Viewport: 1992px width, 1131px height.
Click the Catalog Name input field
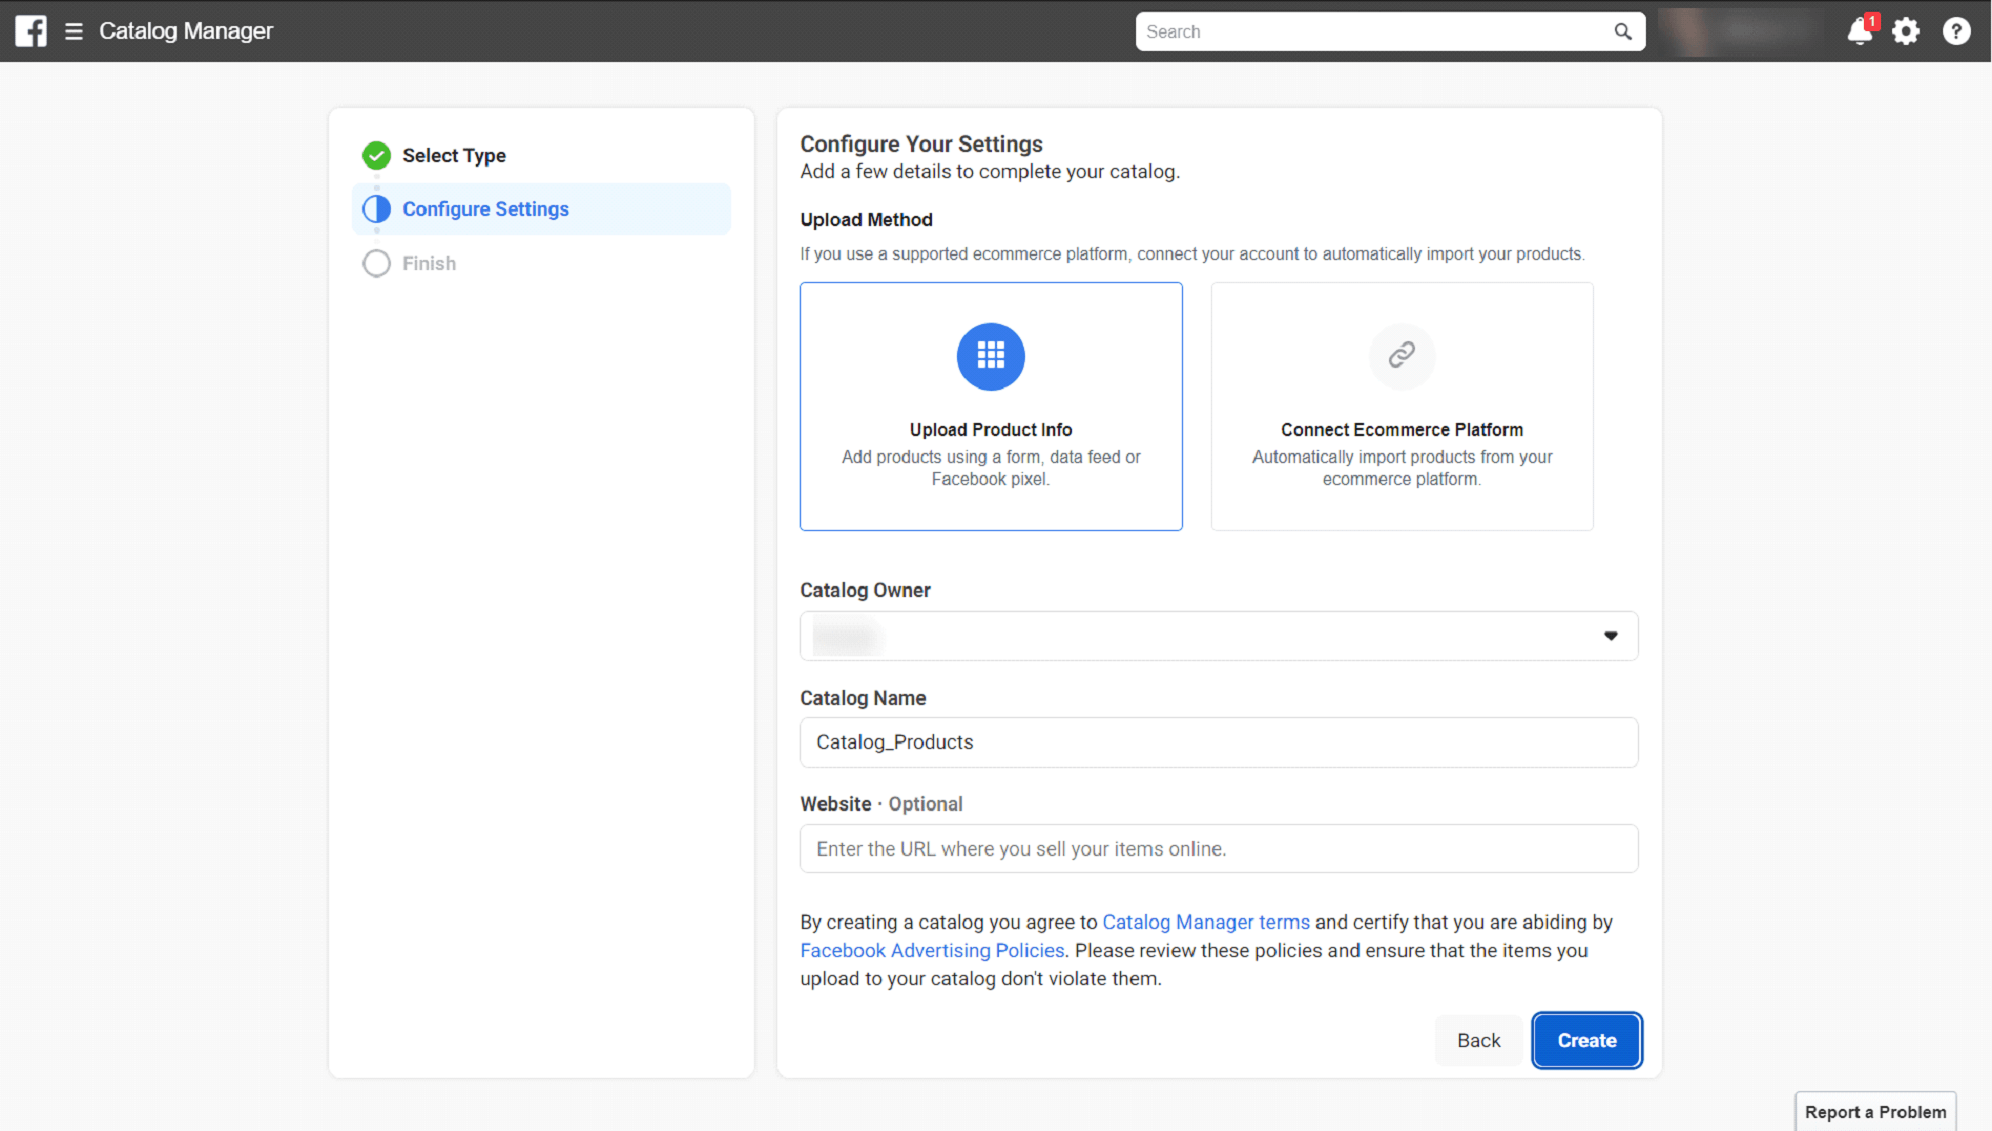click(x=1219, y=741)
